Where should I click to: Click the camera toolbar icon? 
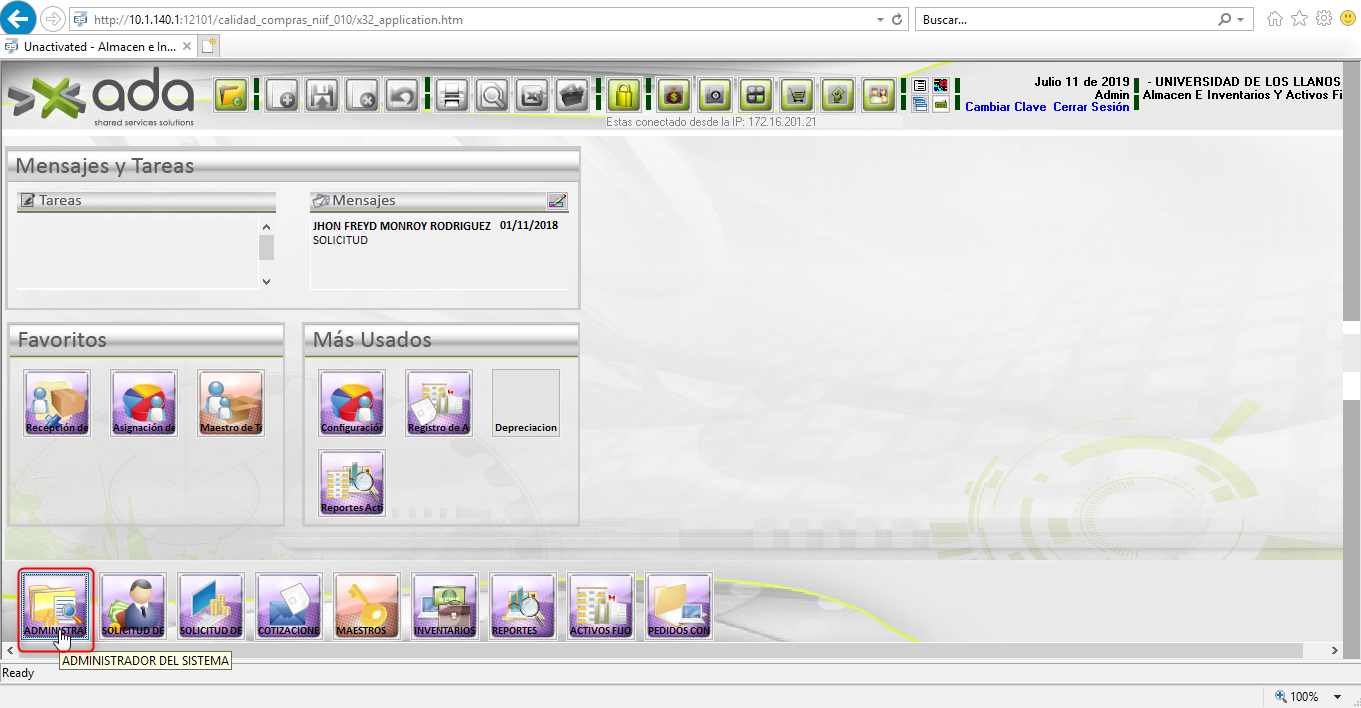(715, 96)
